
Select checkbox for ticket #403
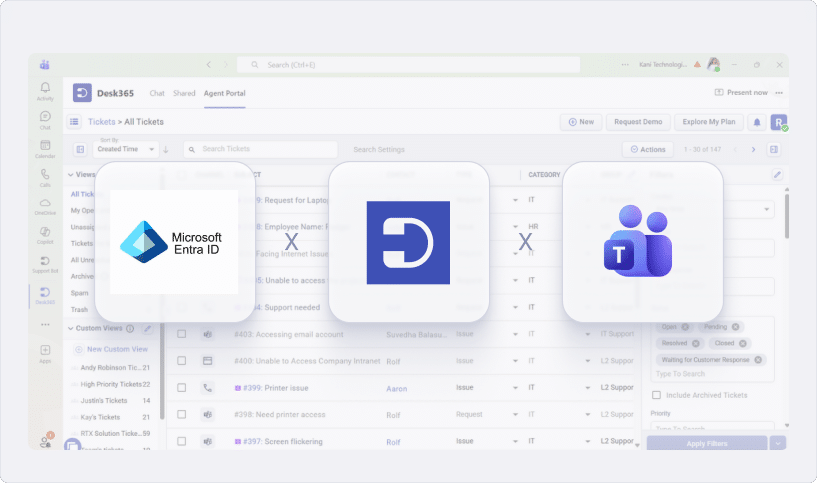[181, 333]
